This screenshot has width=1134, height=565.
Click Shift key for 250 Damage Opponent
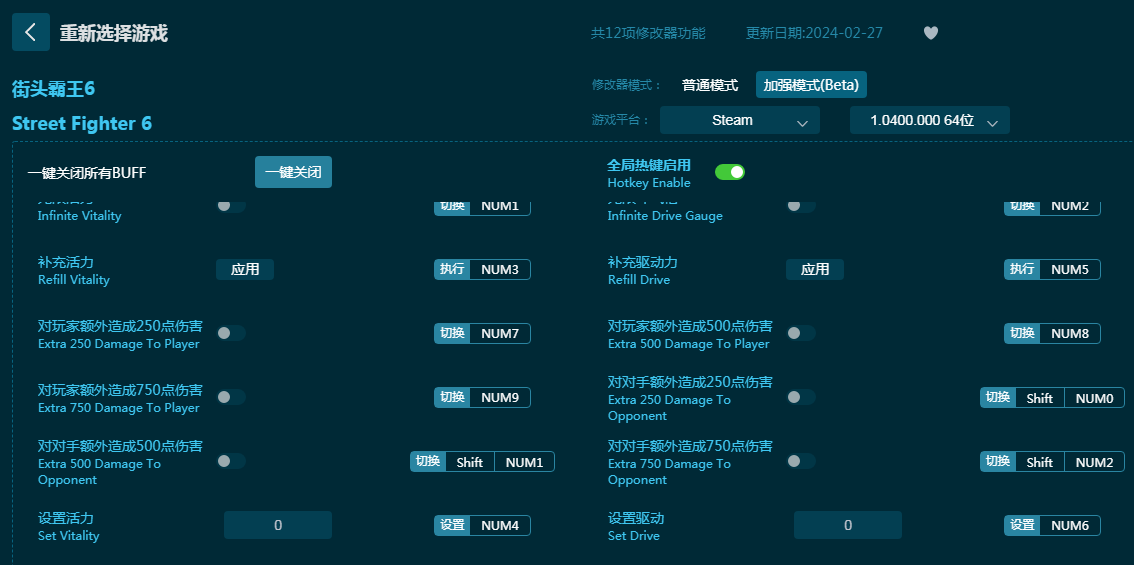click(1040, 398)
